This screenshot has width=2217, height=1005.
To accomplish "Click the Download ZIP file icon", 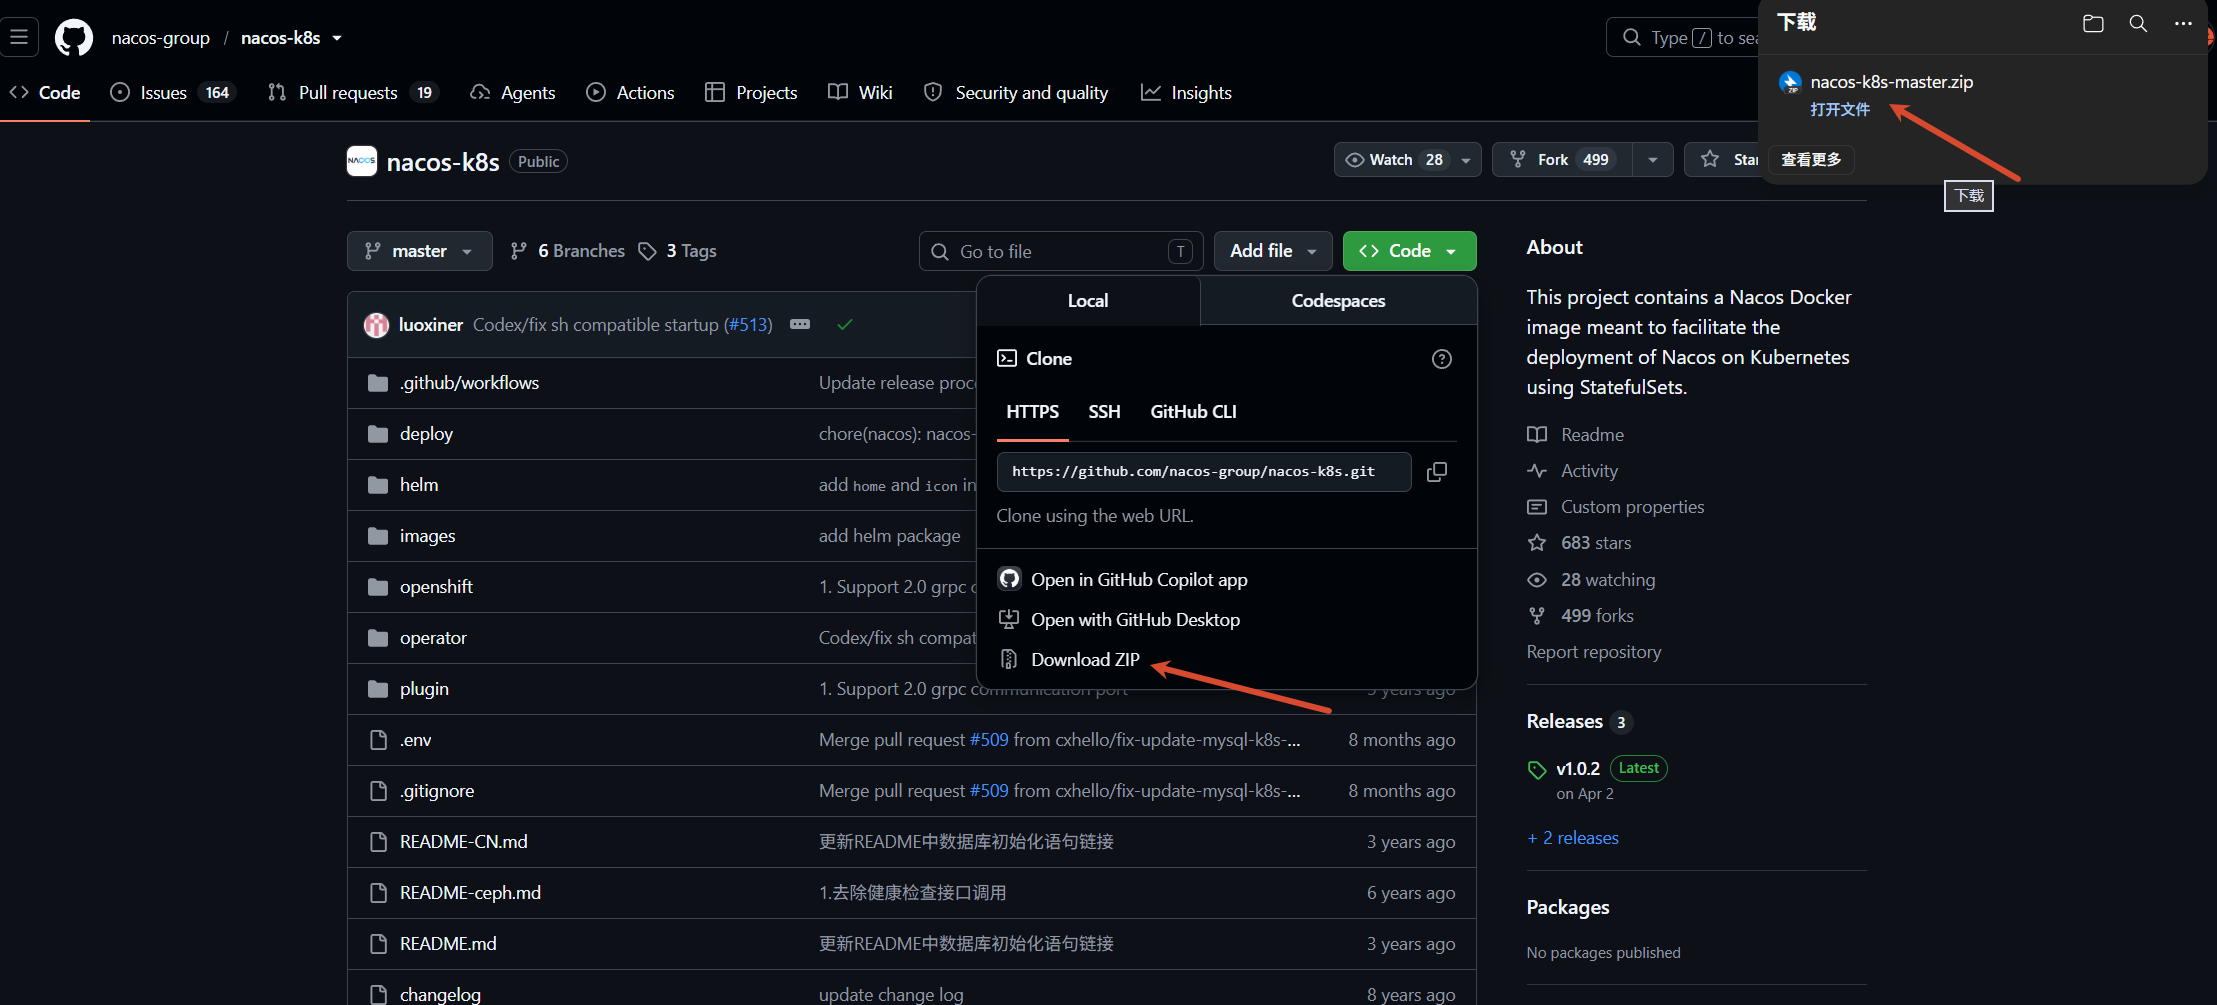I will [x=1009, y=660].
